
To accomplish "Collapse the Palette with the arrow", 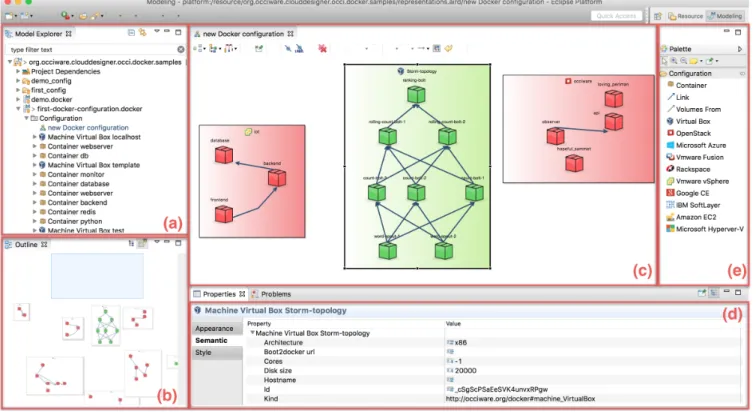I will tap(740, 49).
